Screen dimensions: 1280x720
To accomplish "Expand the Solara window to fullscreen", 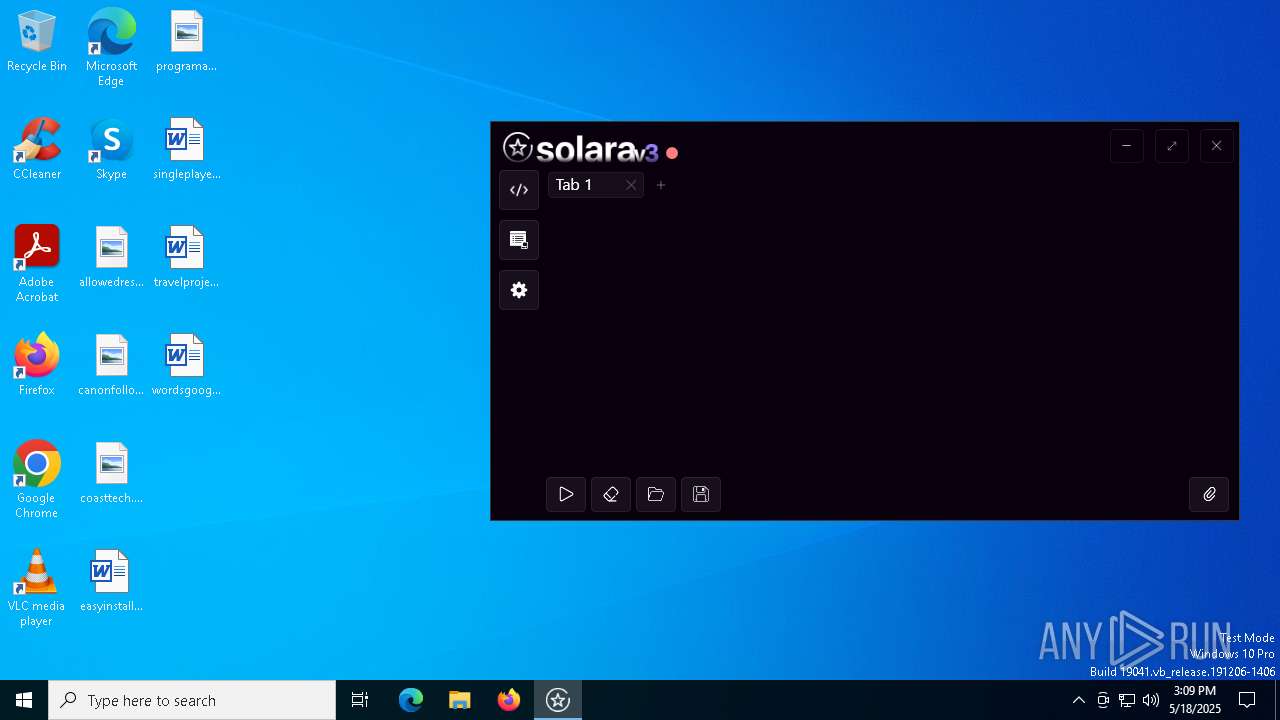I will point(1172,146).
